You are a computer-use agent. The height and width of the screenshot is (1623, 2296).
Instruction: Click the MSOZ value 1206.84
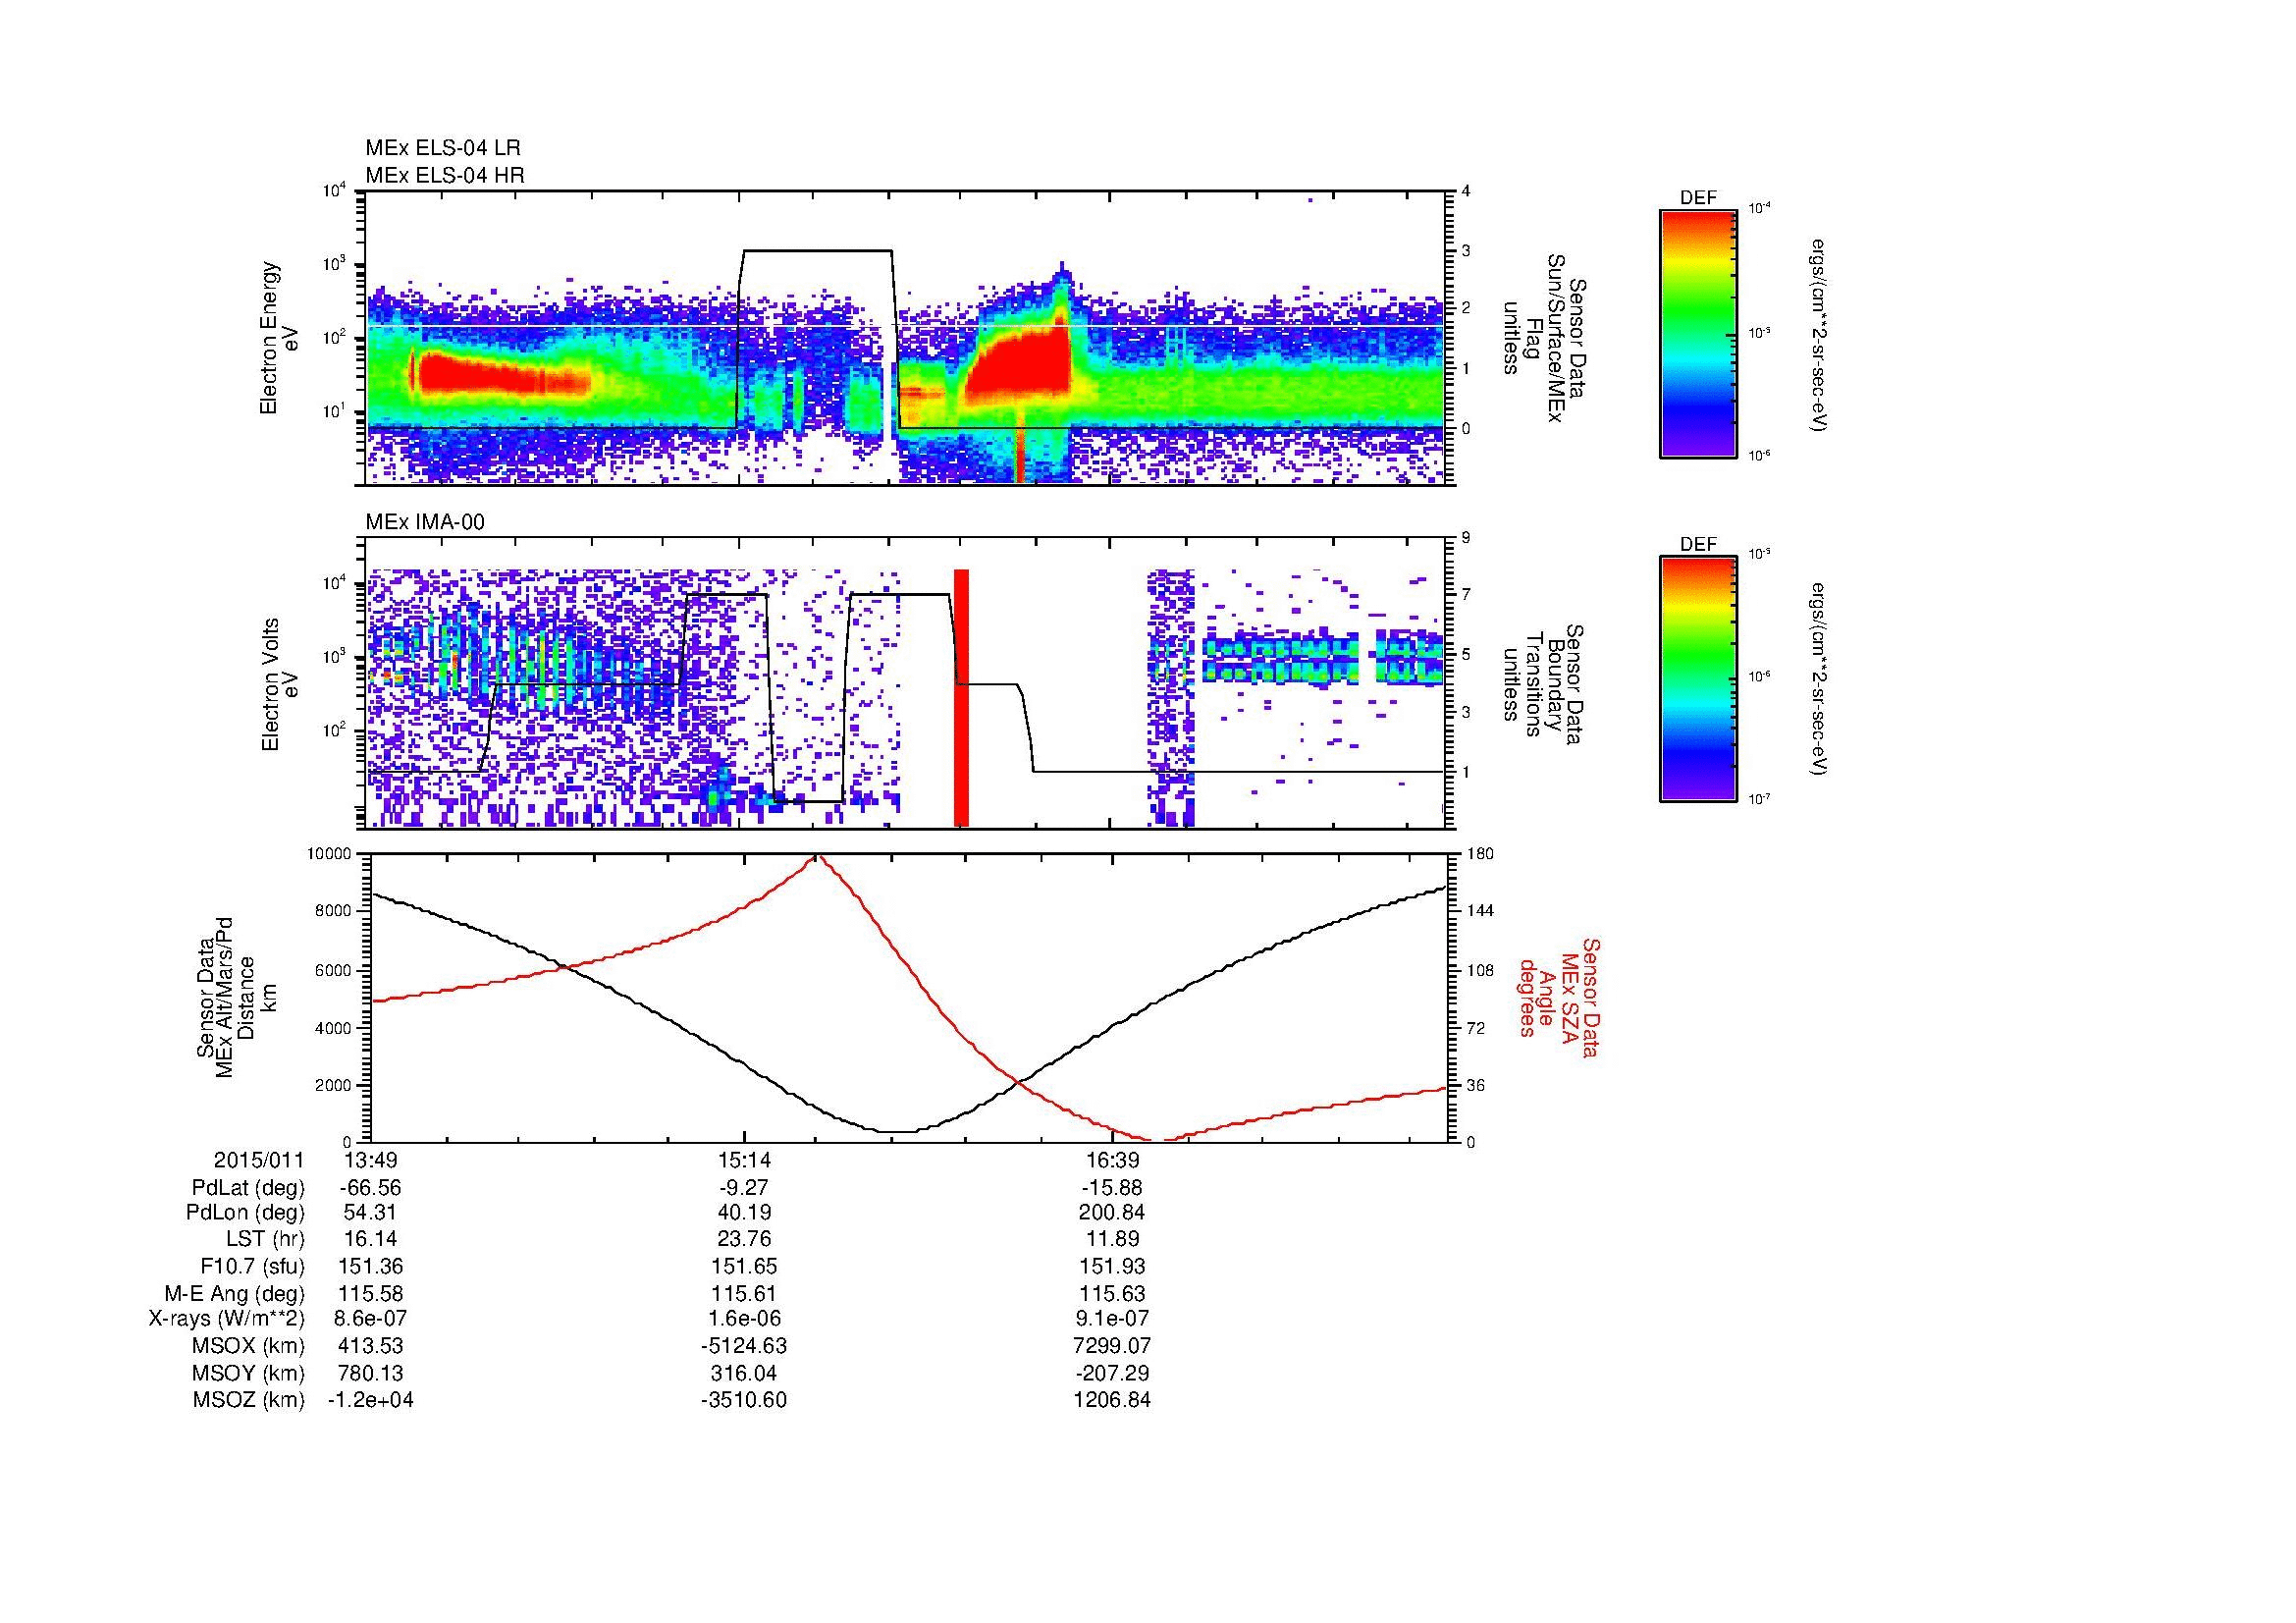coord(1112,1401)
